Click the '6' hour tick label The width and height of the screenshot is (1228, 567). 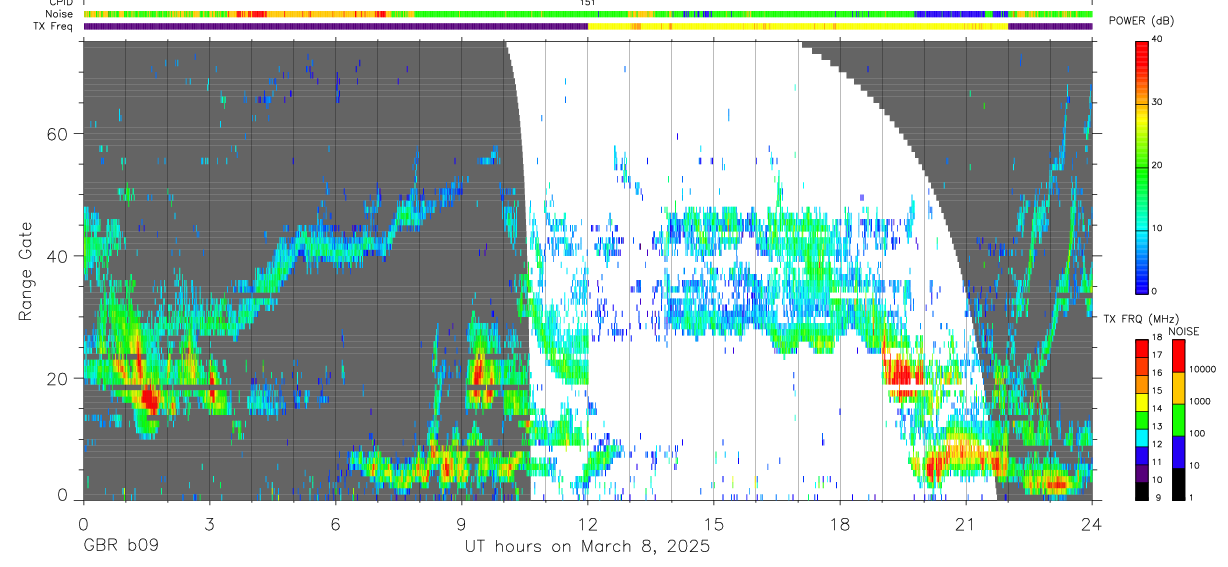(x=335, y=523)
